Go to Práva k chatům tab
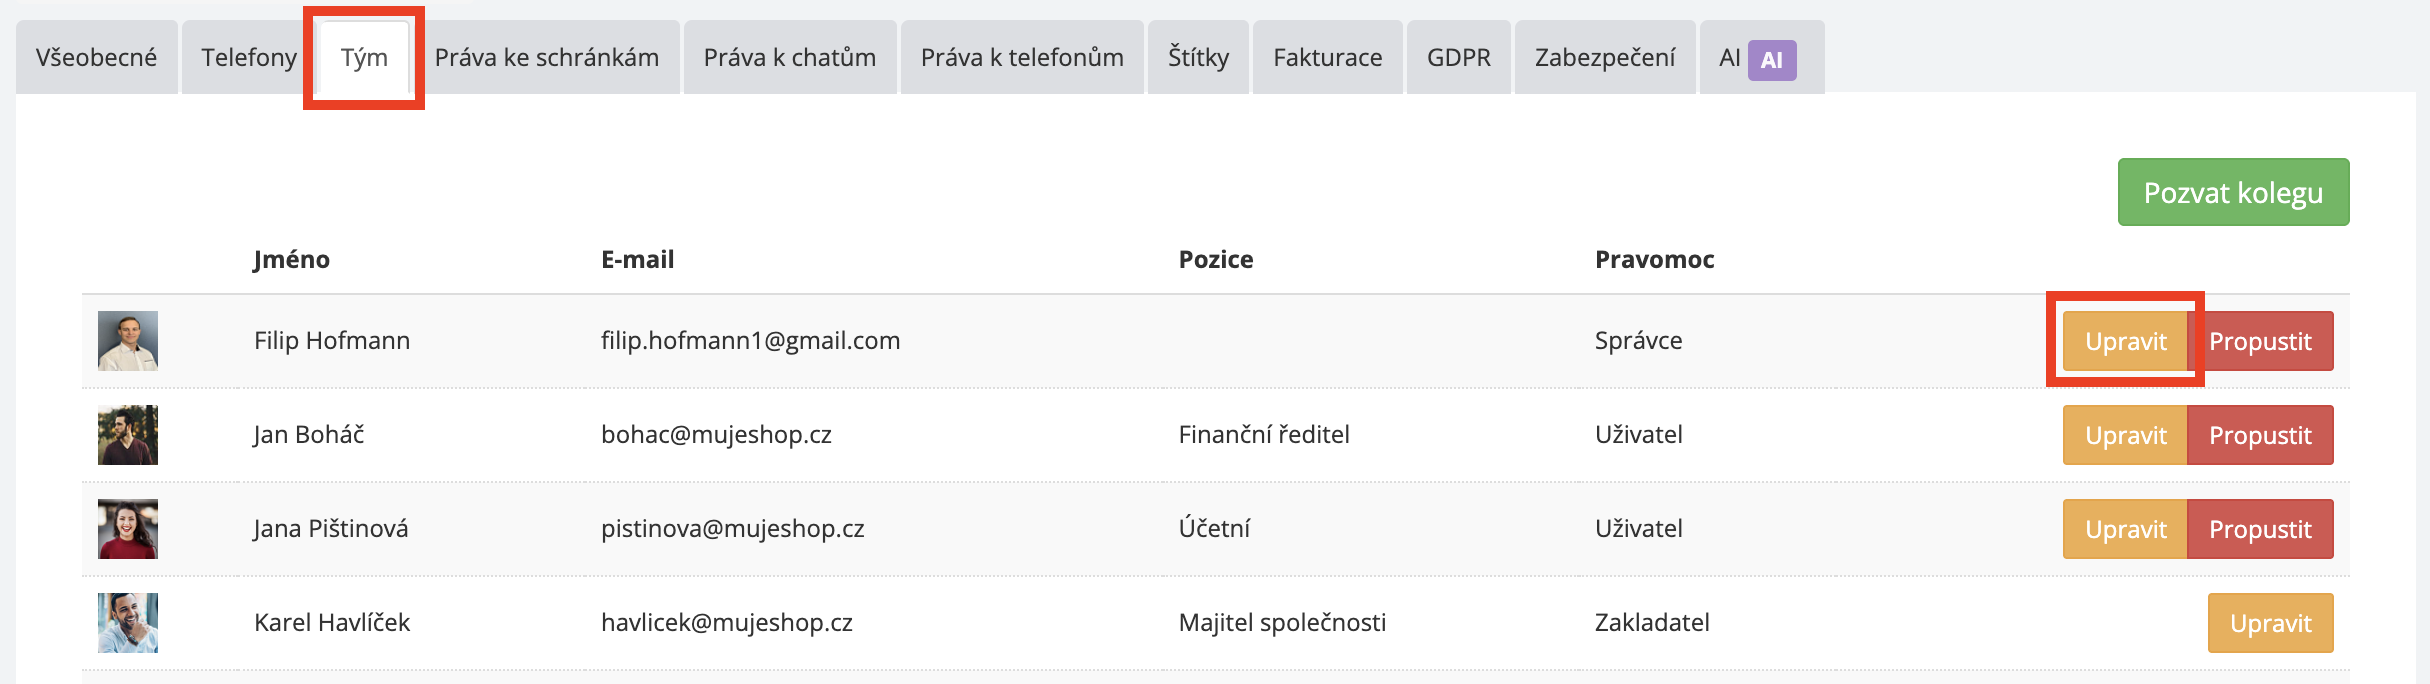Image resolution: width=2430 pixels, height=684 pixels. pyautogui.click(x=789, y=58)
